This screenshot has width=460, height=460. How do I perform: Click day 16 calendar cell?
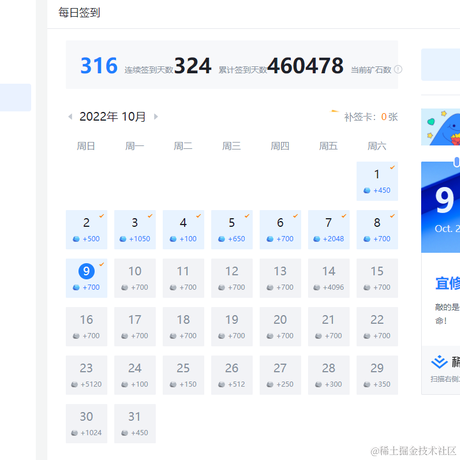[x=86, y=327]
